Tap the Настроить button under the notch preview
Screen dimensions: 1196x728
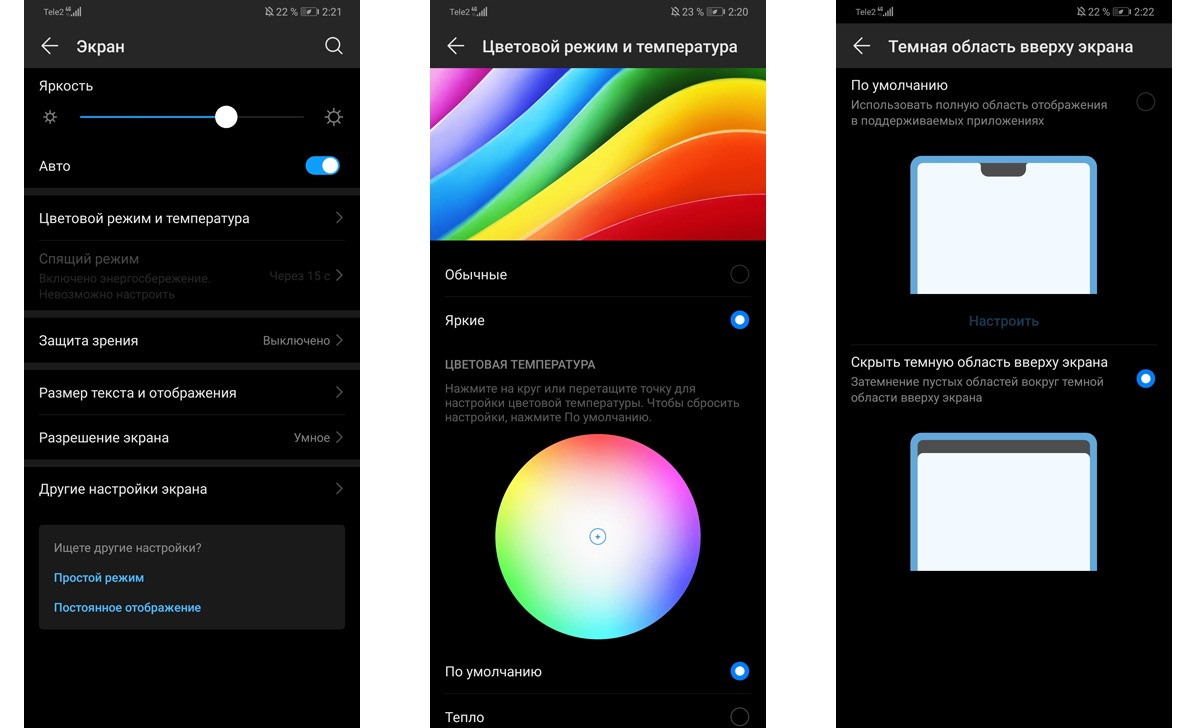click(1004, 321)
